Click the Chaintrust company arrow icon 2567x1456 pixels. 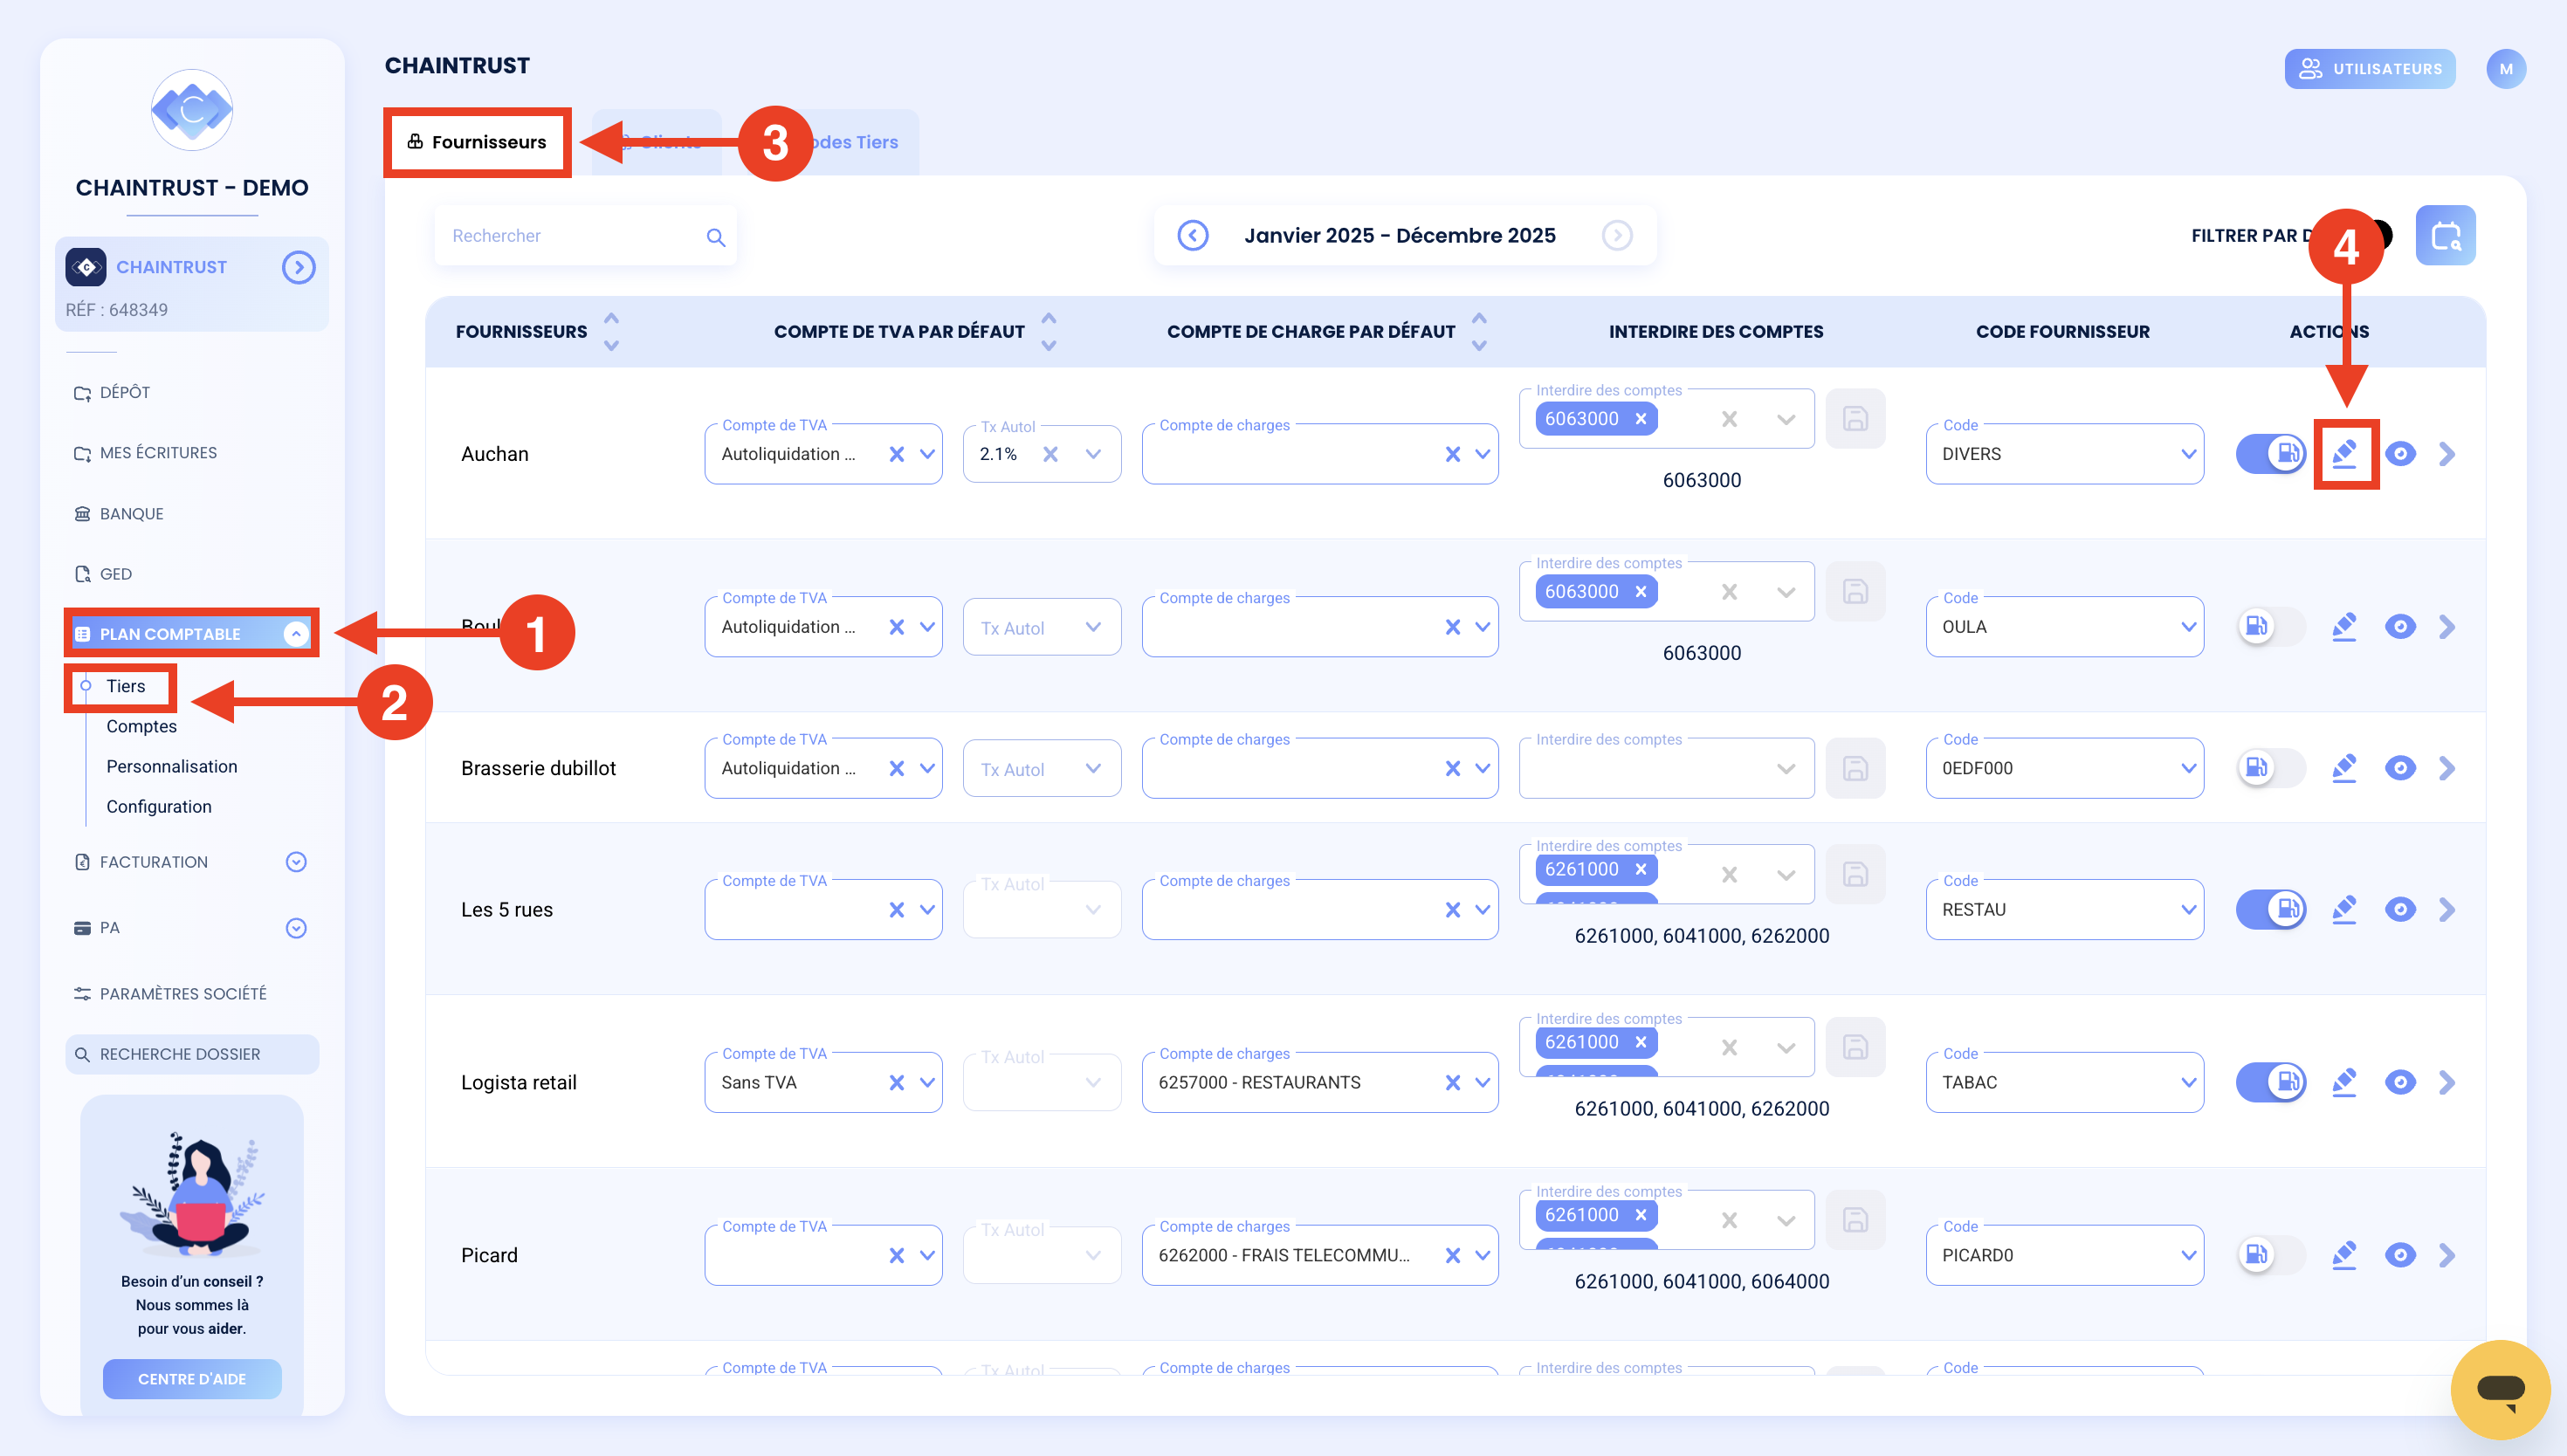coord(298,267)
